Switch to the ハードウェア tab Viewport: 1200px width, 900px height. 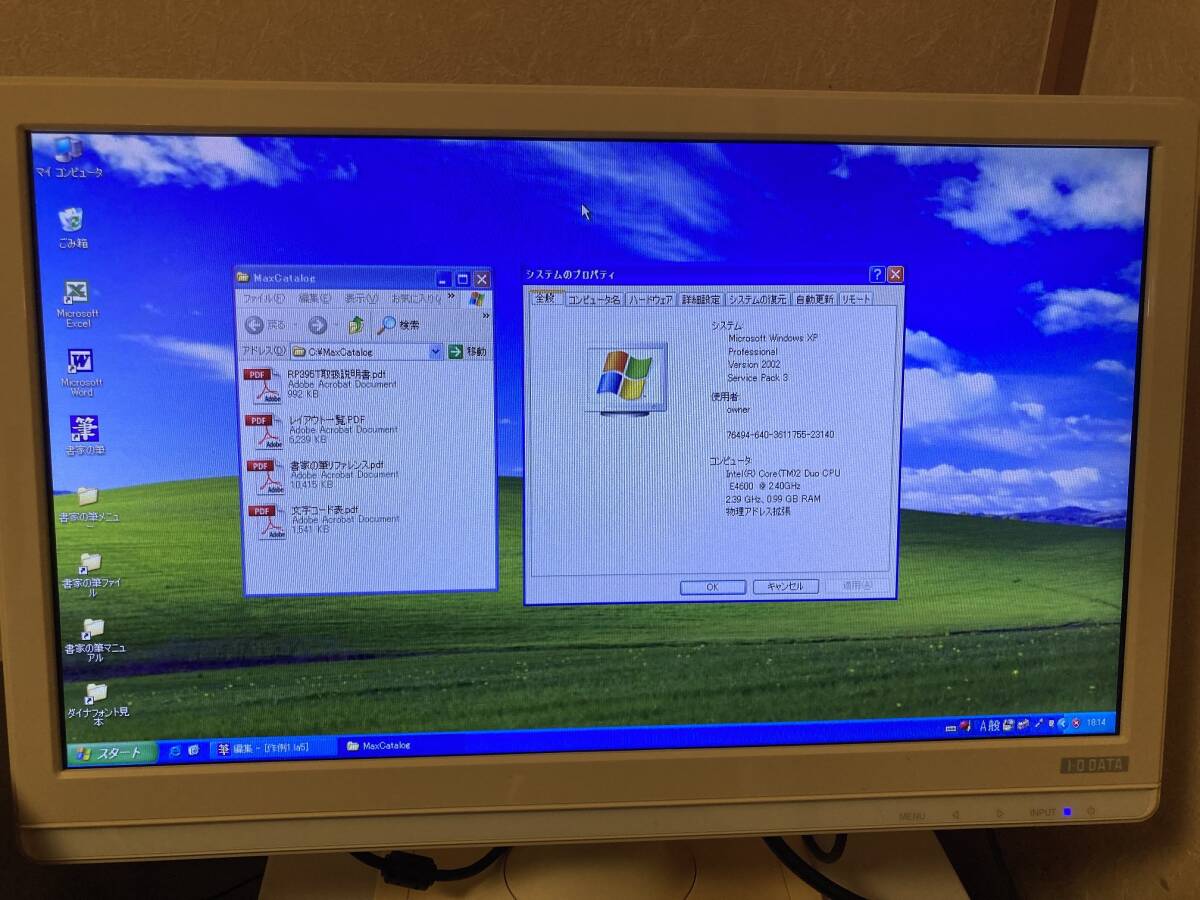tap(651, 300)
